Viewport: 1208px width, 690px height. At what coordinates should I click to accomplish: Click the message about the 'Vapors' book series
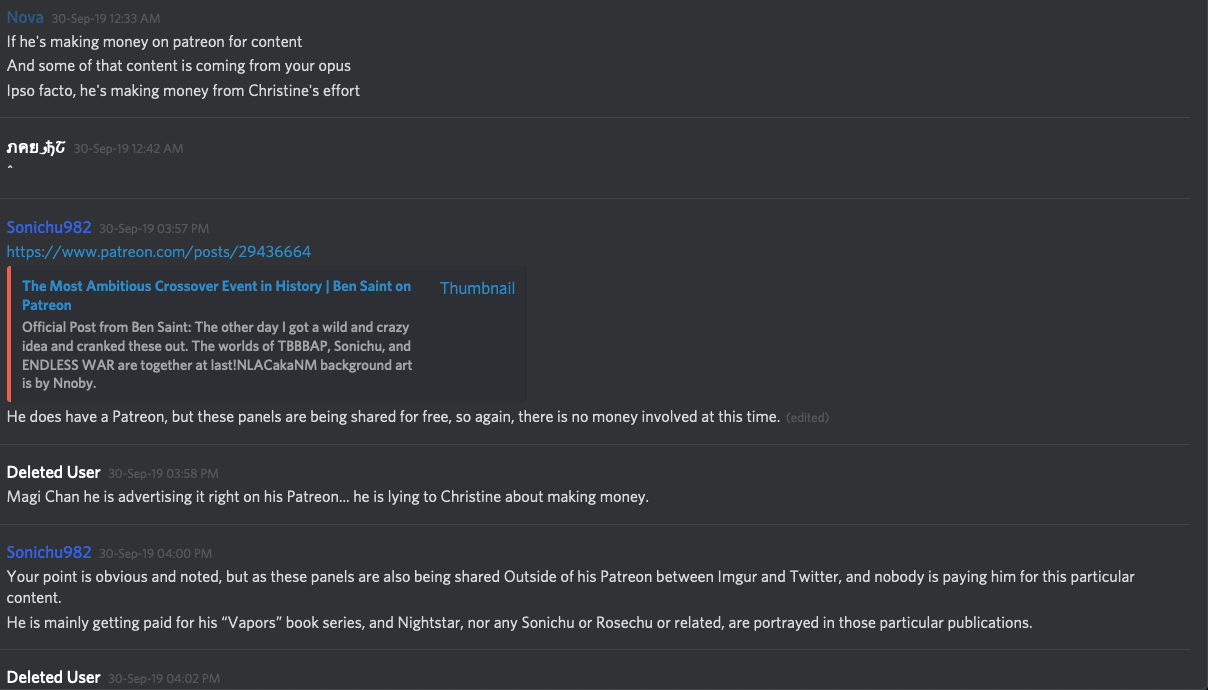pos(519,623)
